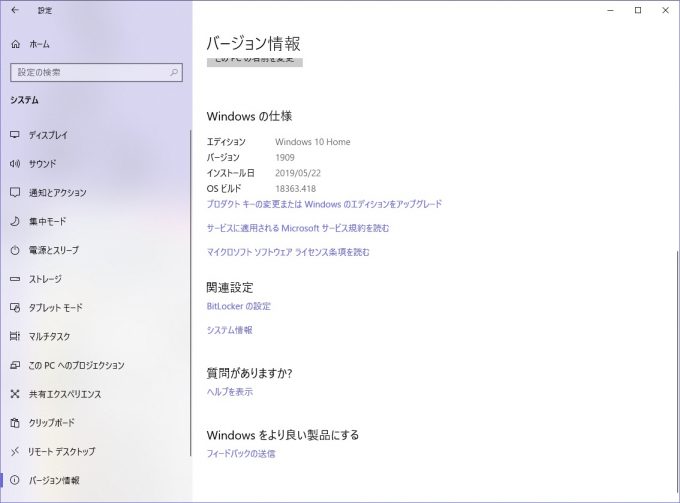680x503 pixels.
Task: Click the 質問がありますか? heading
Action: pos(249,373)
